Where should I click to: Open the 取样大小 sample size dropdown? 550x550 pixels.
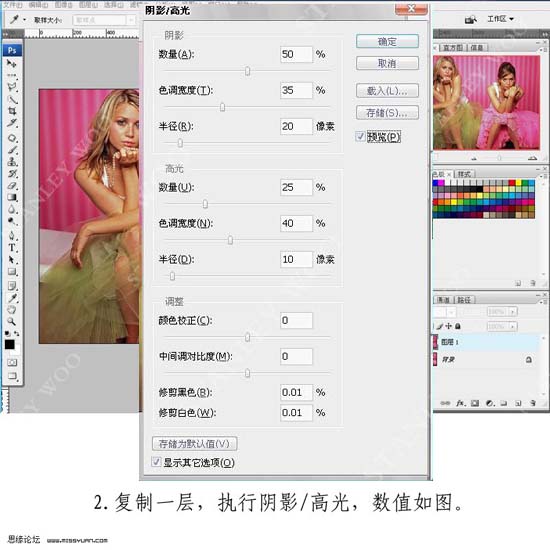[x=104, y=20]
